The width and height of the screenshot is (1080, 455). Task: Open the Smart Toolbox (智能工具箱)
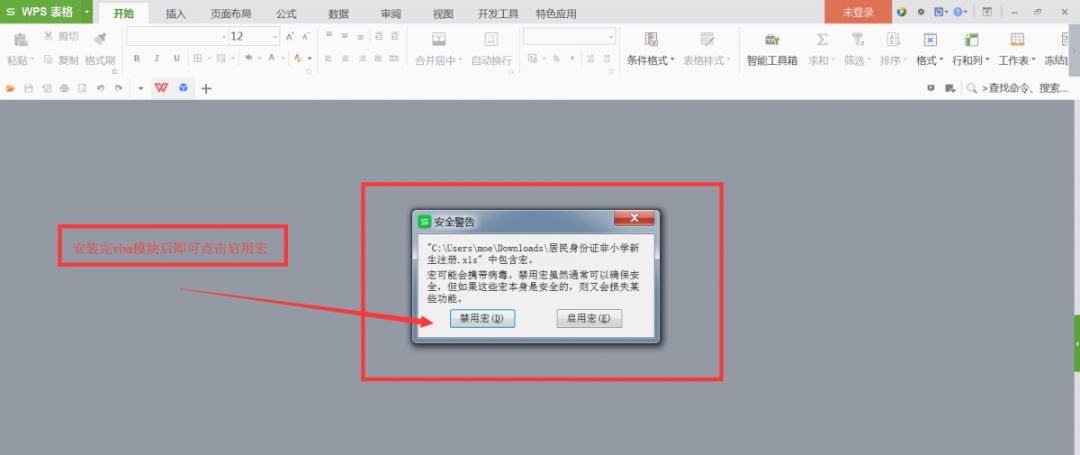point(772,48)
